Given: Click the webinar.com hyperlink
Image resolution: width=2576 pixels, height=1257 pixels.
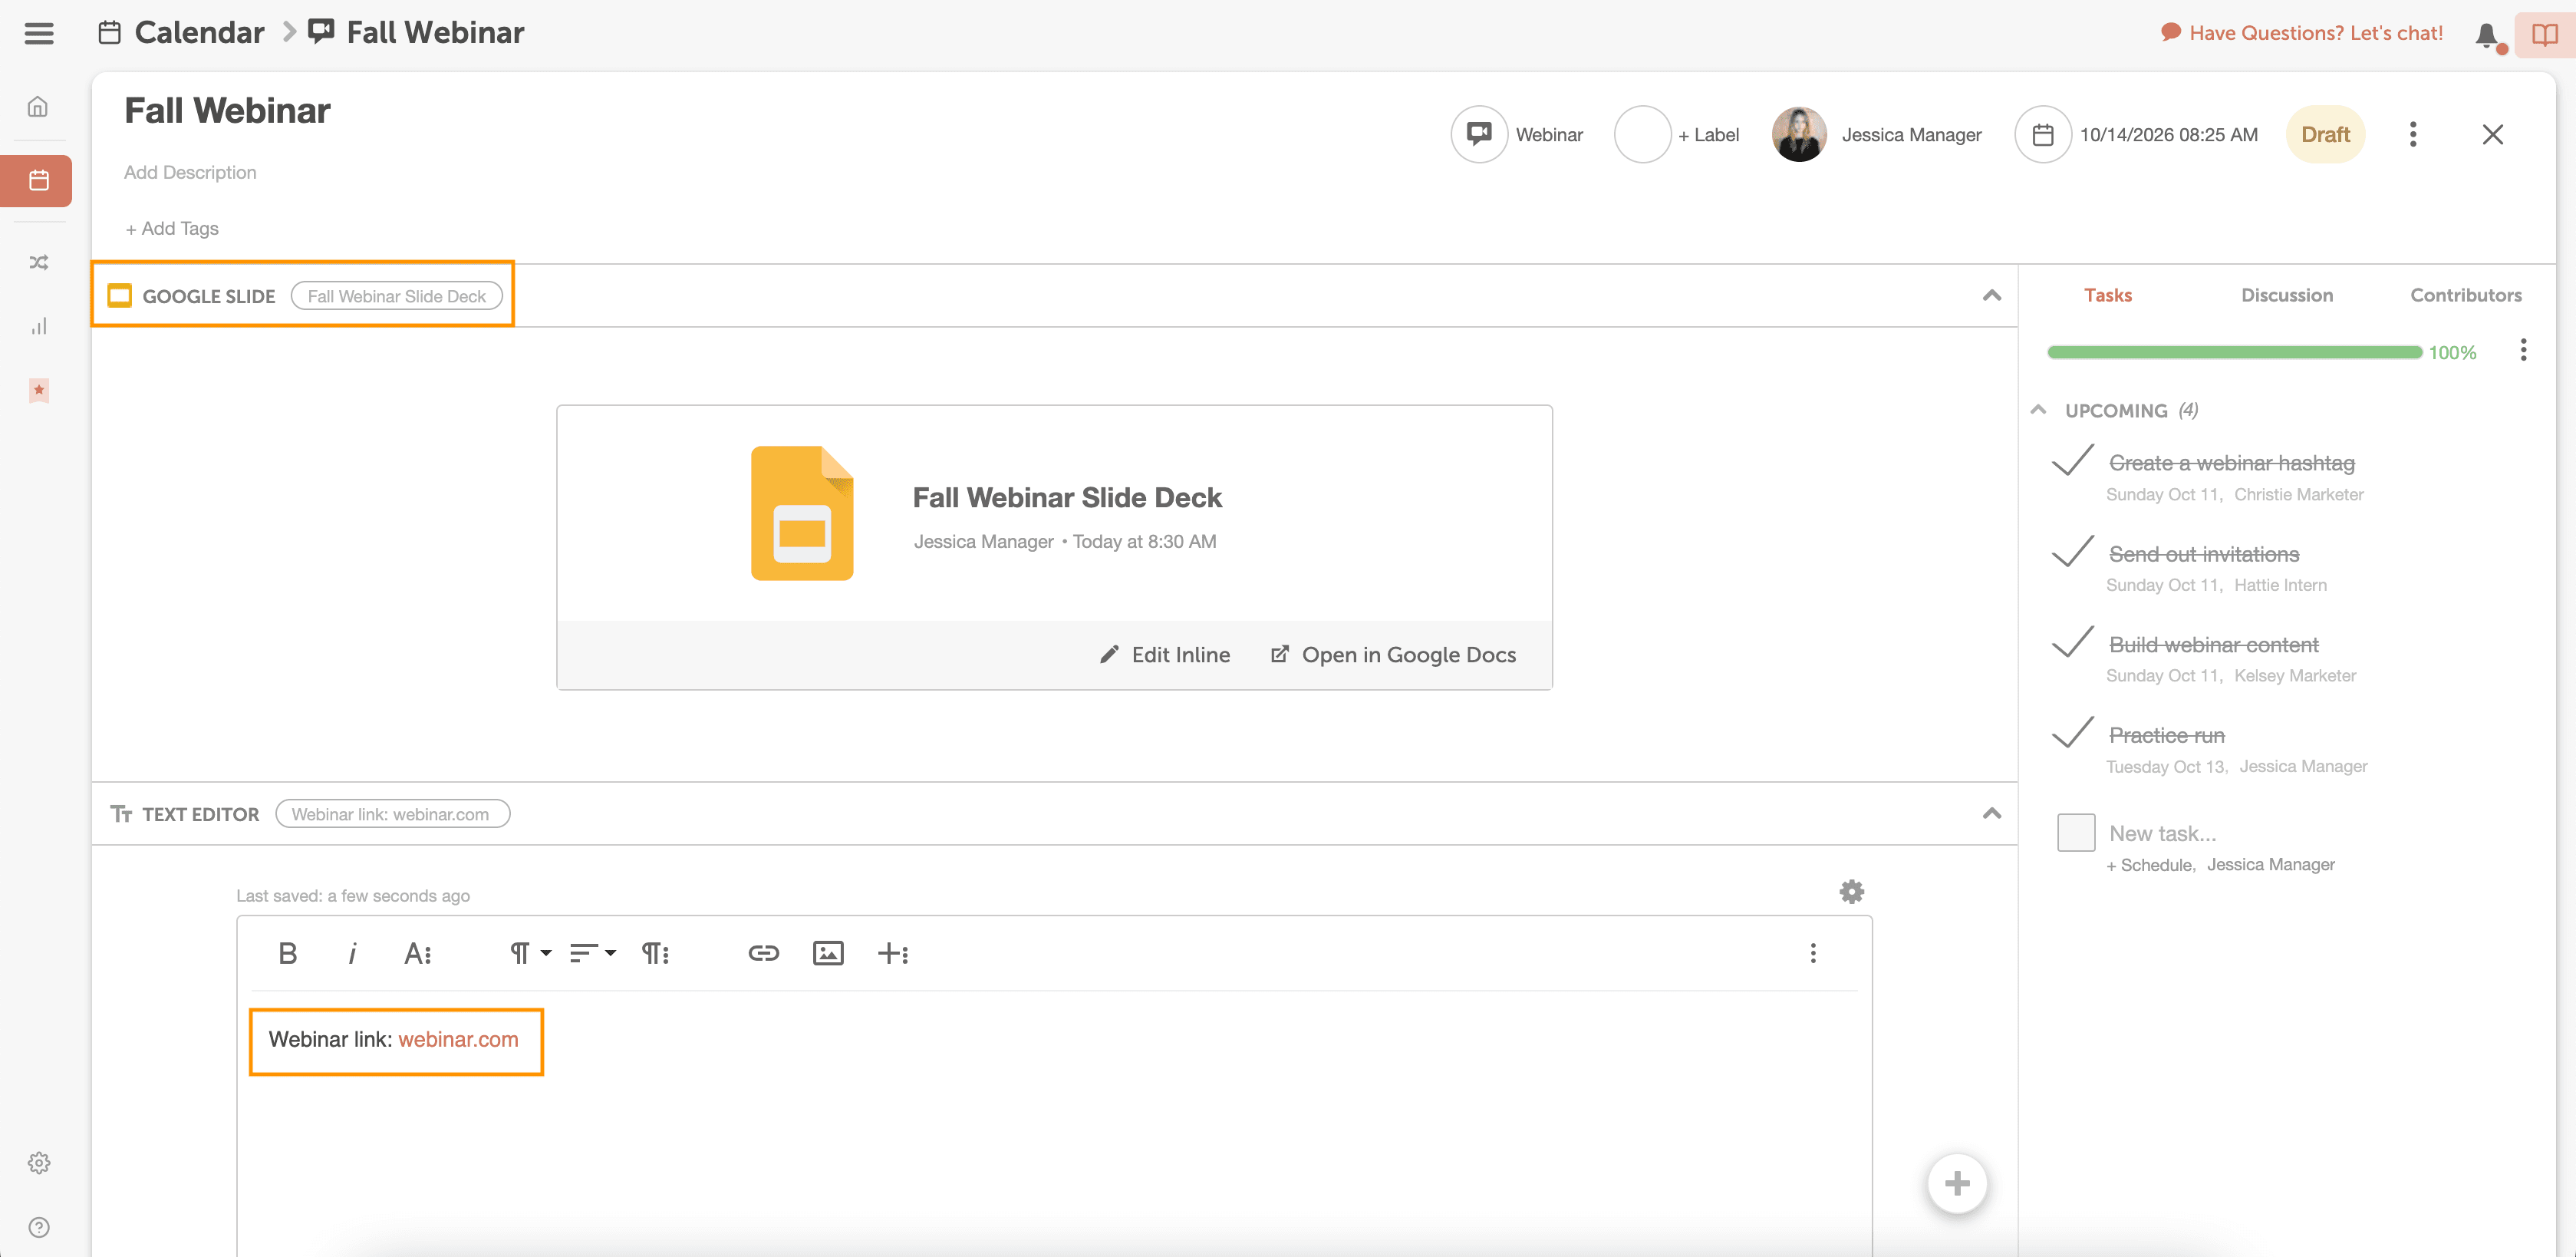Looking at the screenshot, I should 458,1039.
